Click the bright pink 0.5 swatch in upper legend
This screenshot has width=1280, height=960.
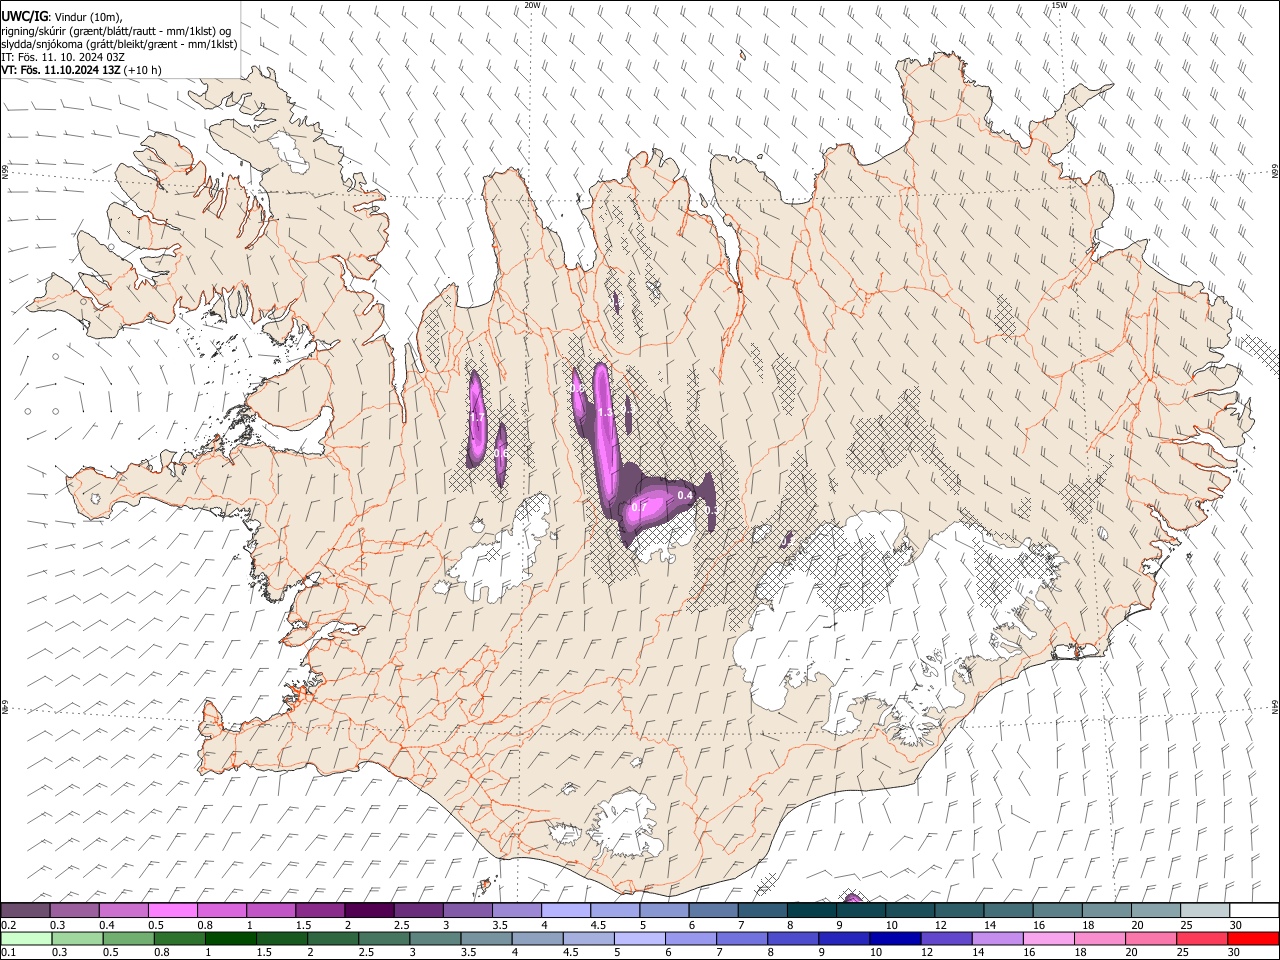pos(173,911)
